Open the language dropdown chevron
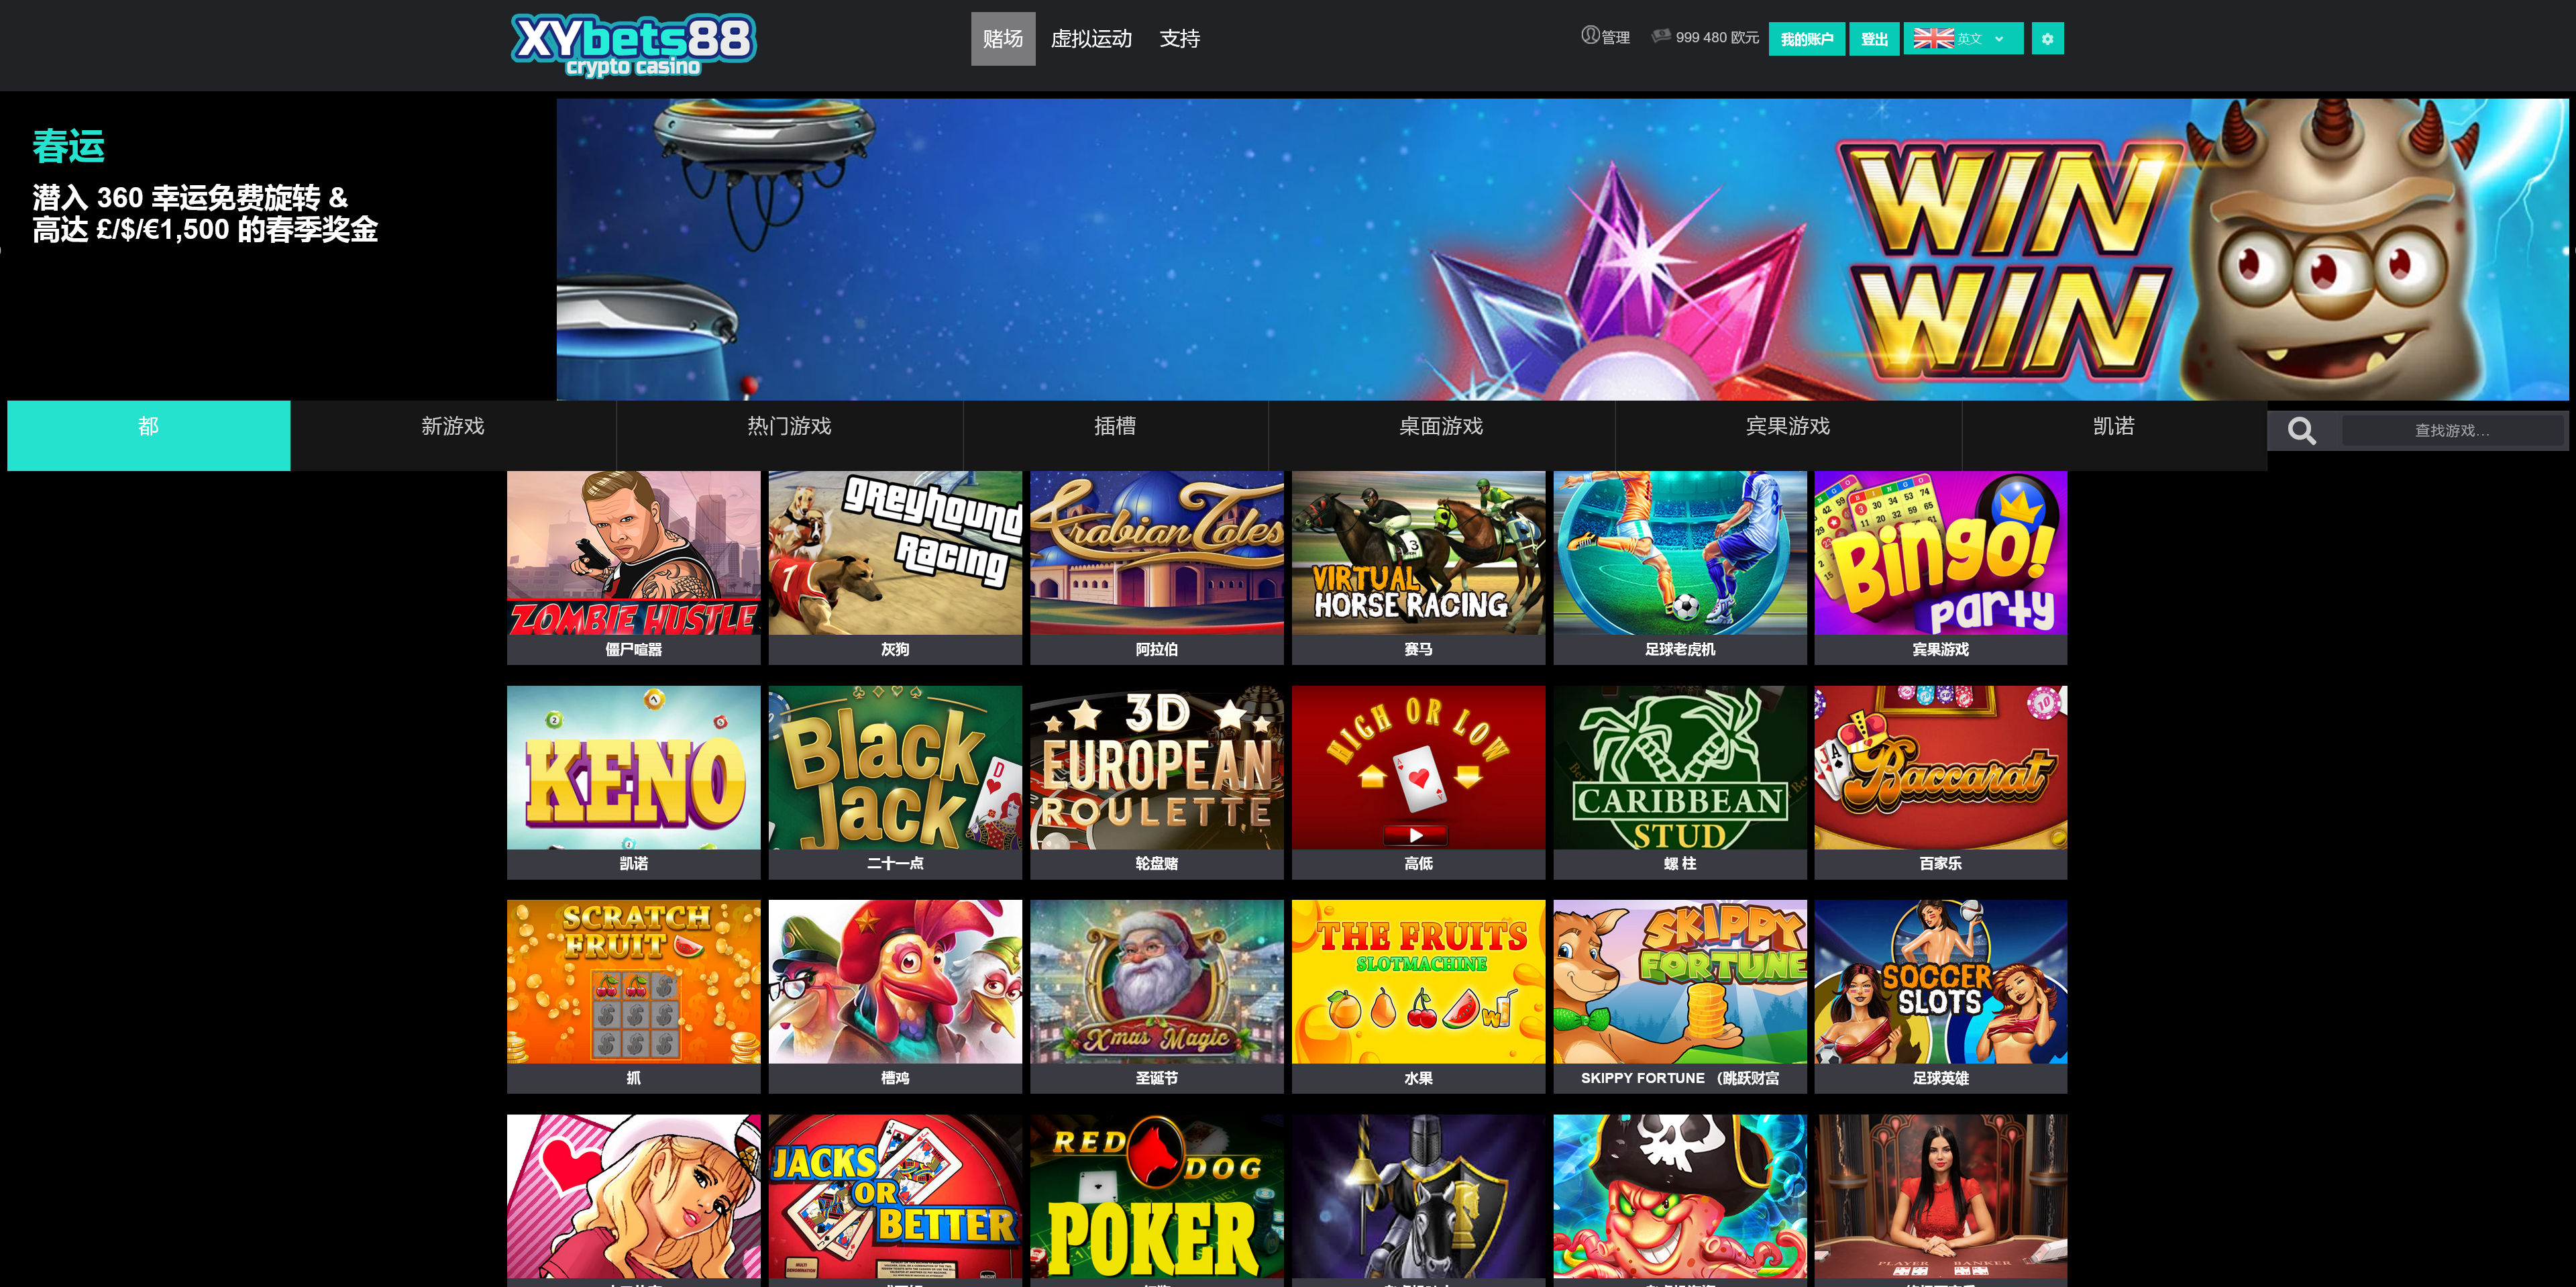 (1999, 39)
